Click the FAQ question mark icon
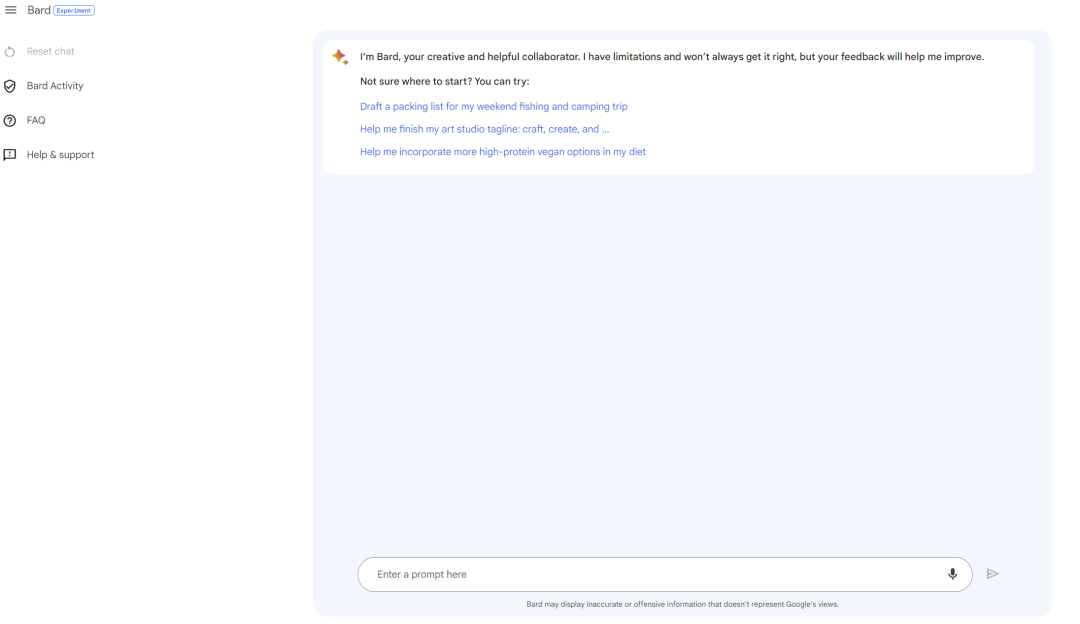Screen dimensions: 1080x624 tap(10, 121)
